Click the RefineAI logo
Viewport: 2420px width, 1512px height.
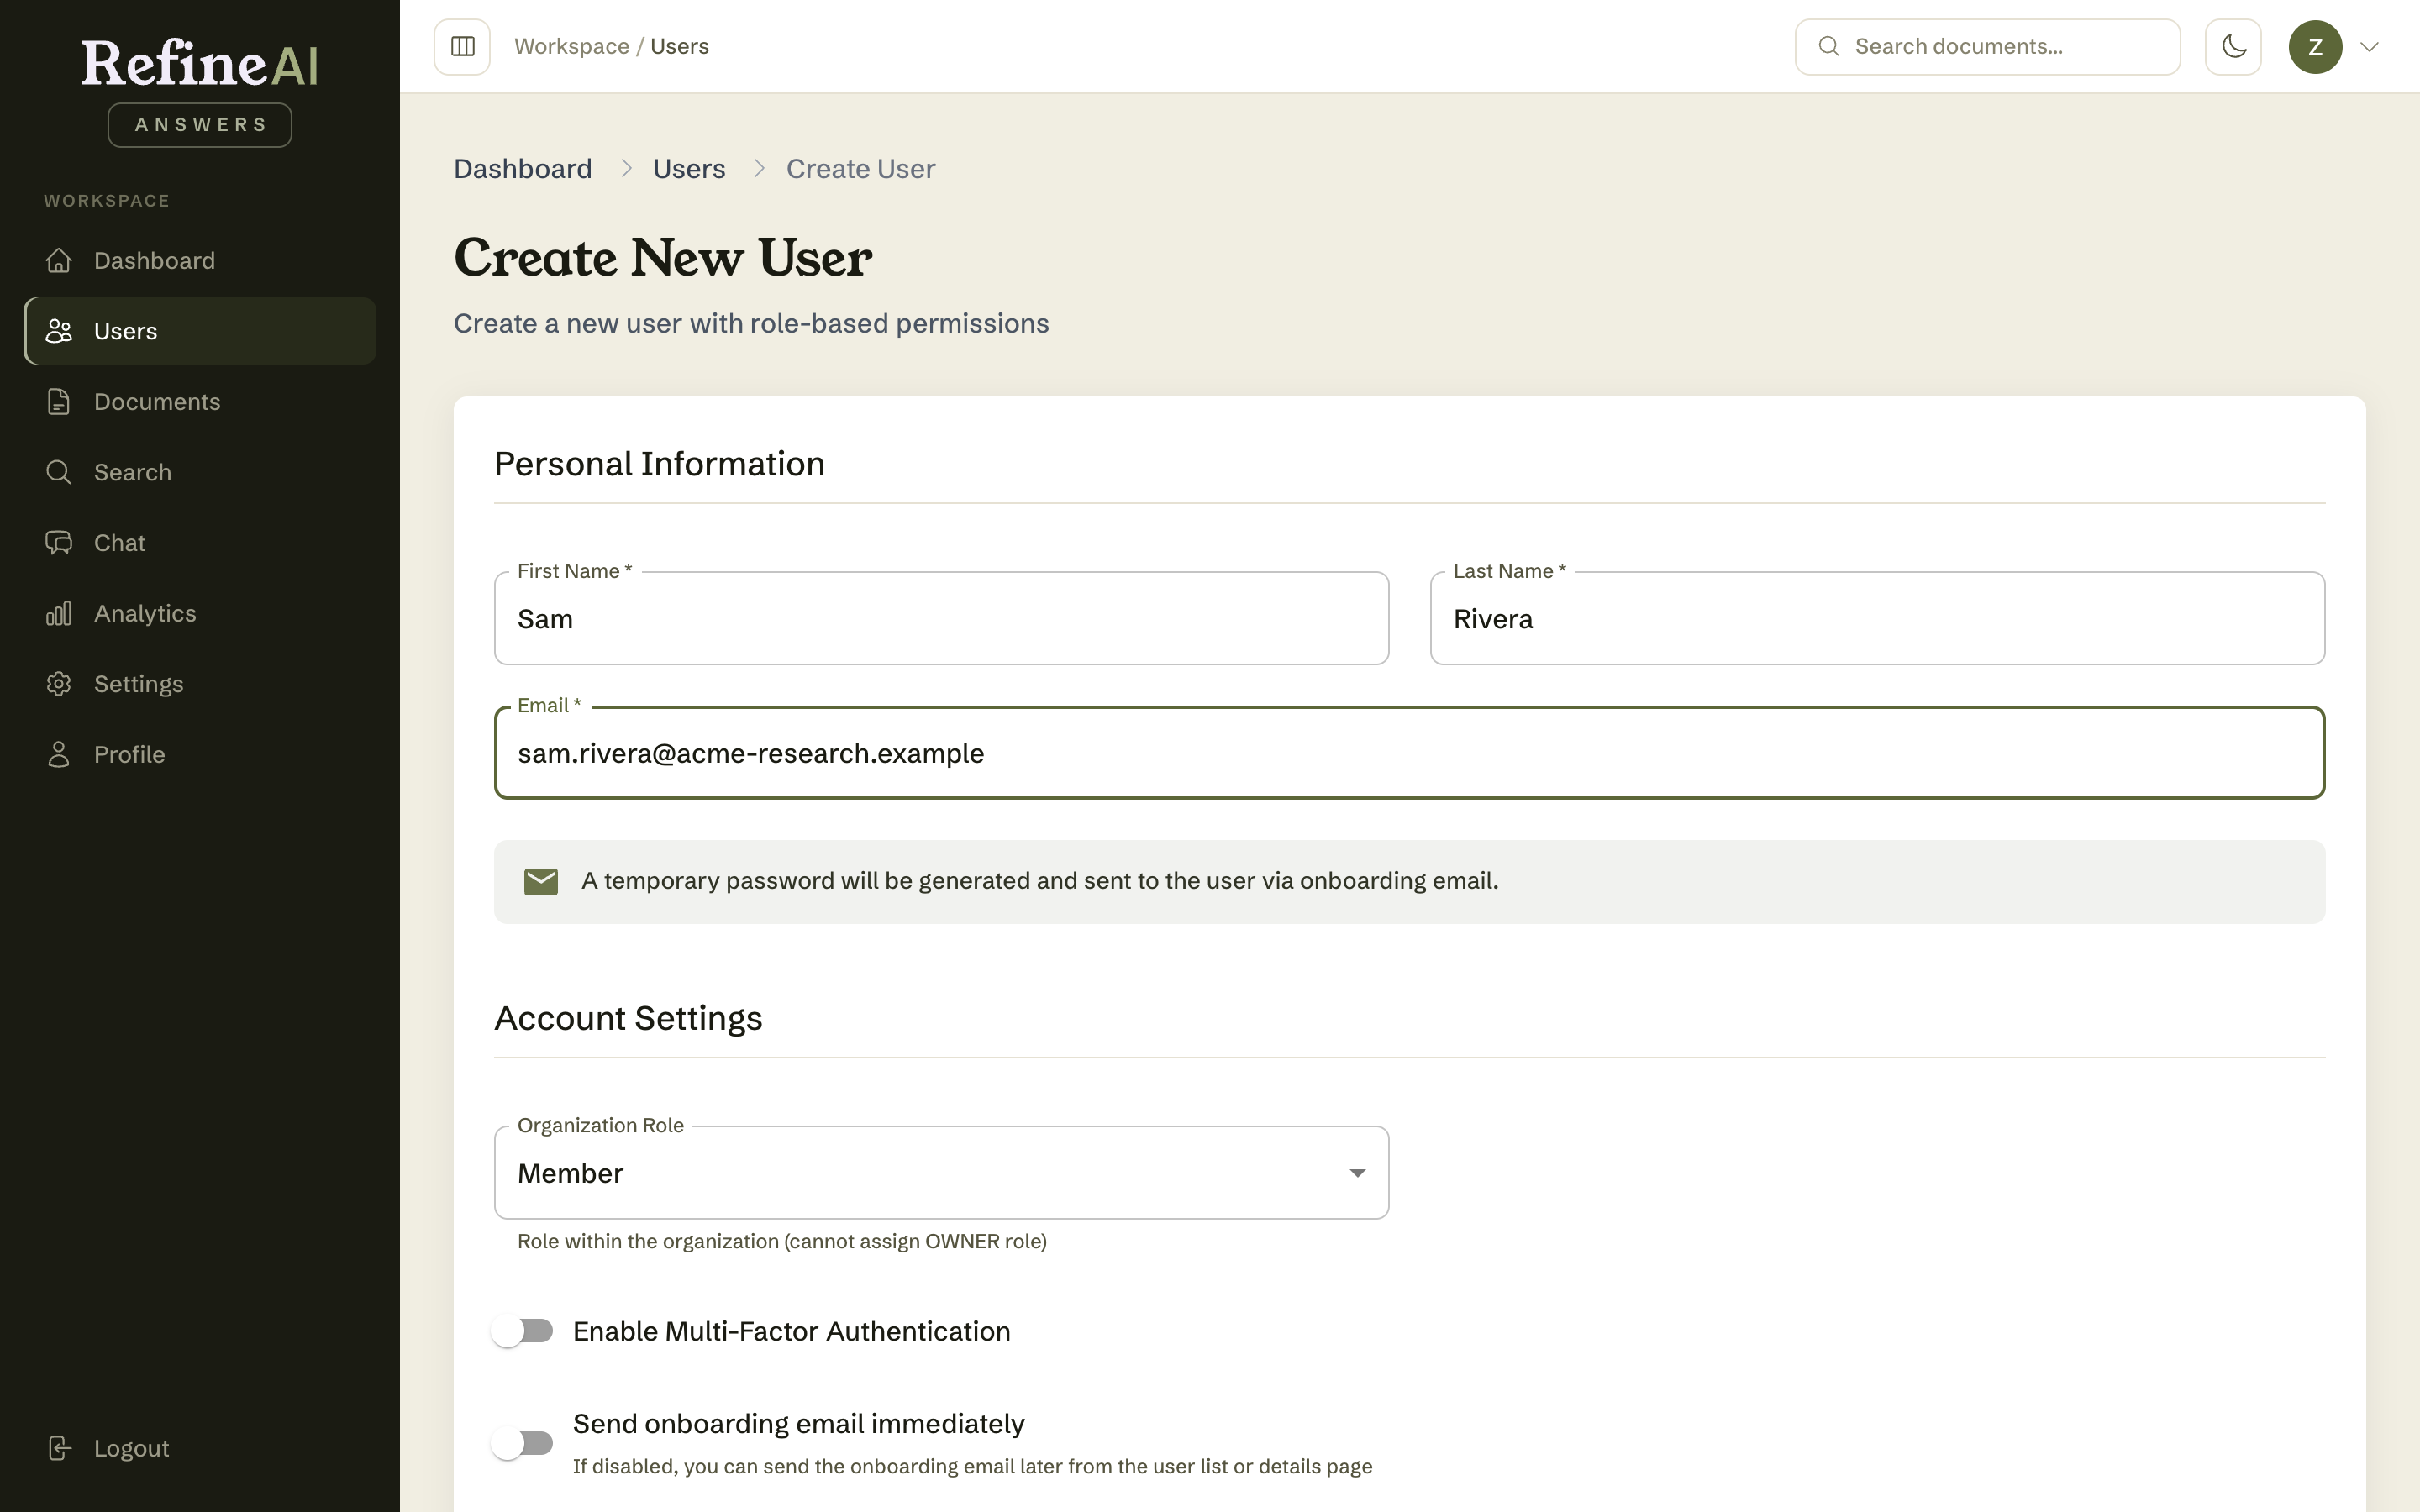(200, 63)
